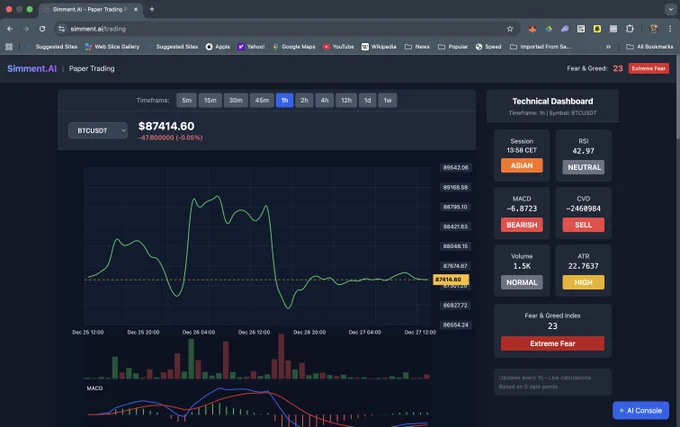Click the RSI NEUTRAL badge
Image resolution: width=680 pixels, height=427 pixels.
coord(584,167)
